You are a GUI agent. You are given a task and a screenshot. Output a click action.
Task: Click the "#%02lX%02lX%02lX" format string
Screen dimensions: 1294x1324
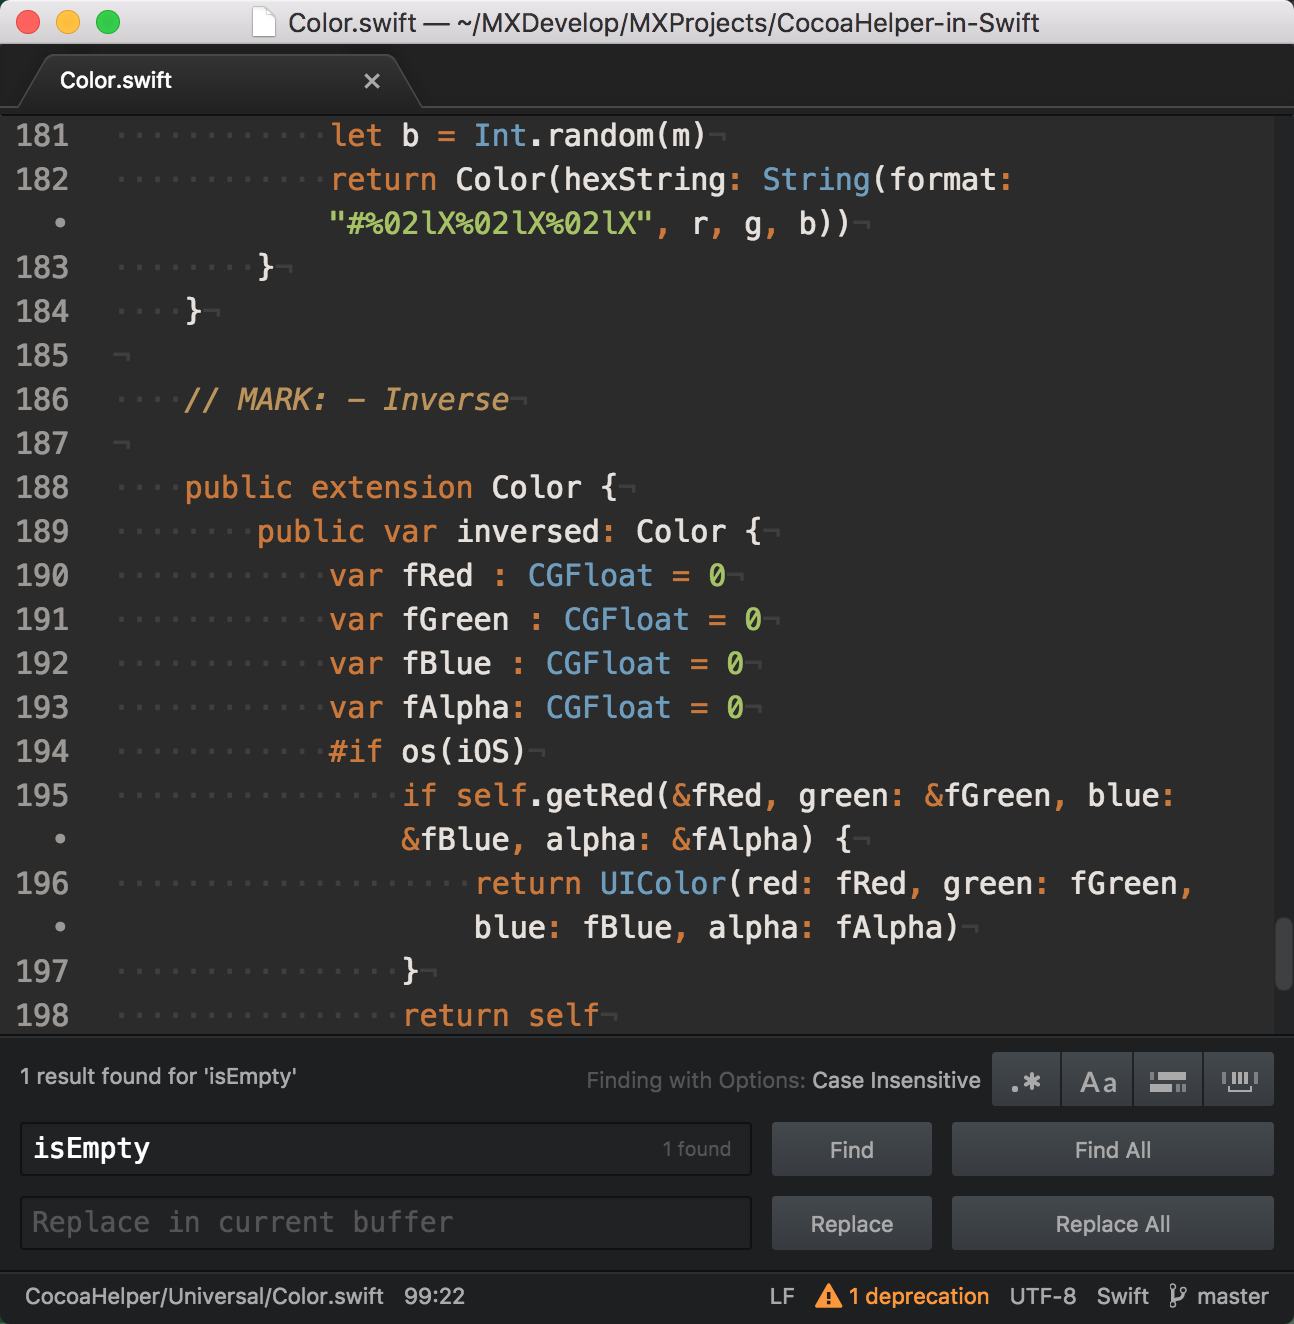click(491, 224)
